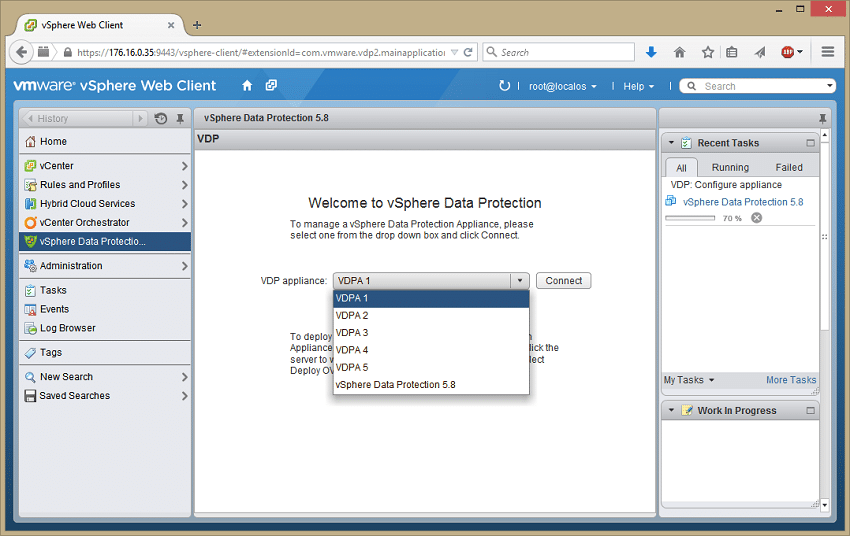Click the vSphere Data Protection task icon
Screen dimensions: 850x536
(671, 201)
